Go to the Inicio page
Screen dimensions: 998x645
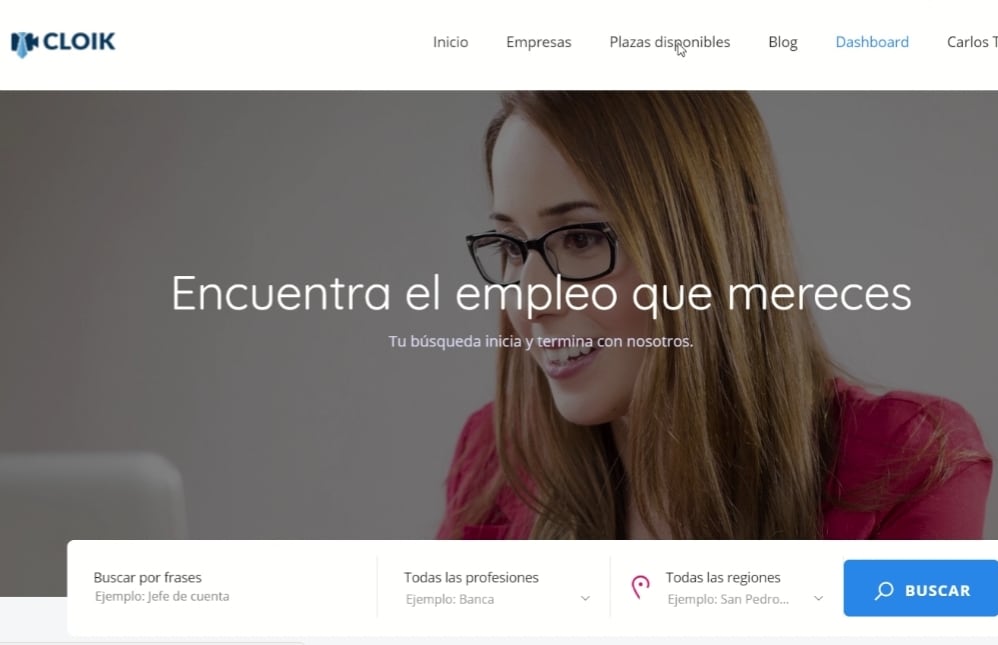tap(451, 42)
